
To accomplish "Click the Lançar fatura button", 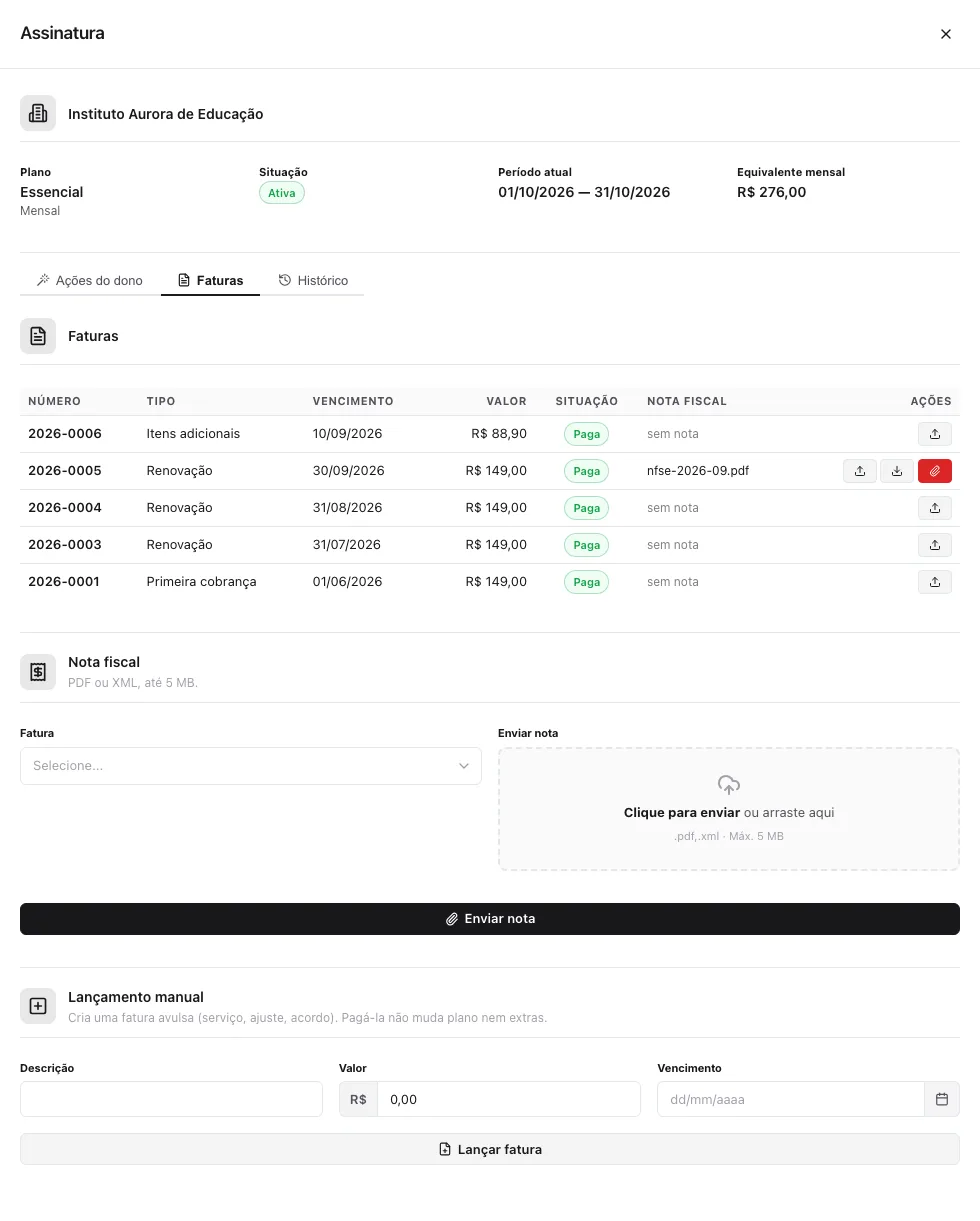I will [x=490, y=1149].
